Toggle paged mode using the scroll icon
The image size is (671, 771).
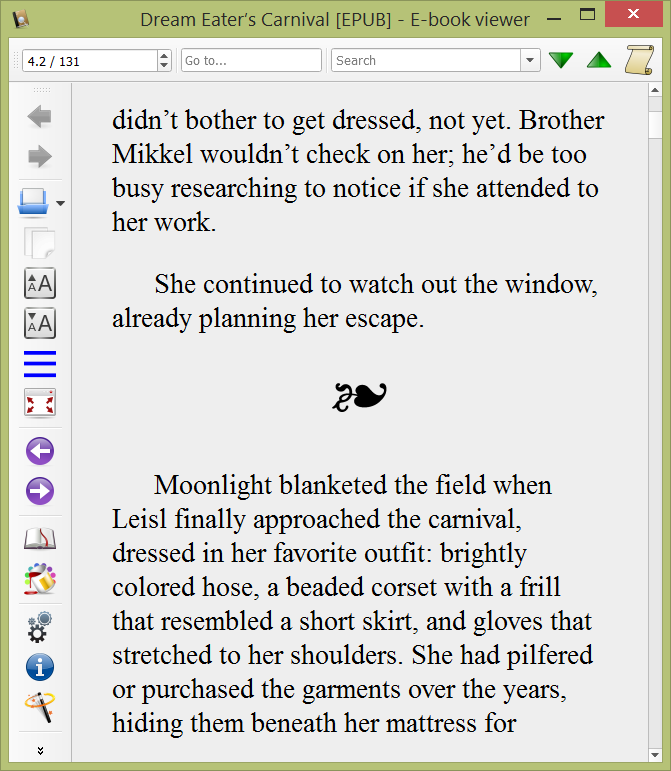(x=639, y=60)
